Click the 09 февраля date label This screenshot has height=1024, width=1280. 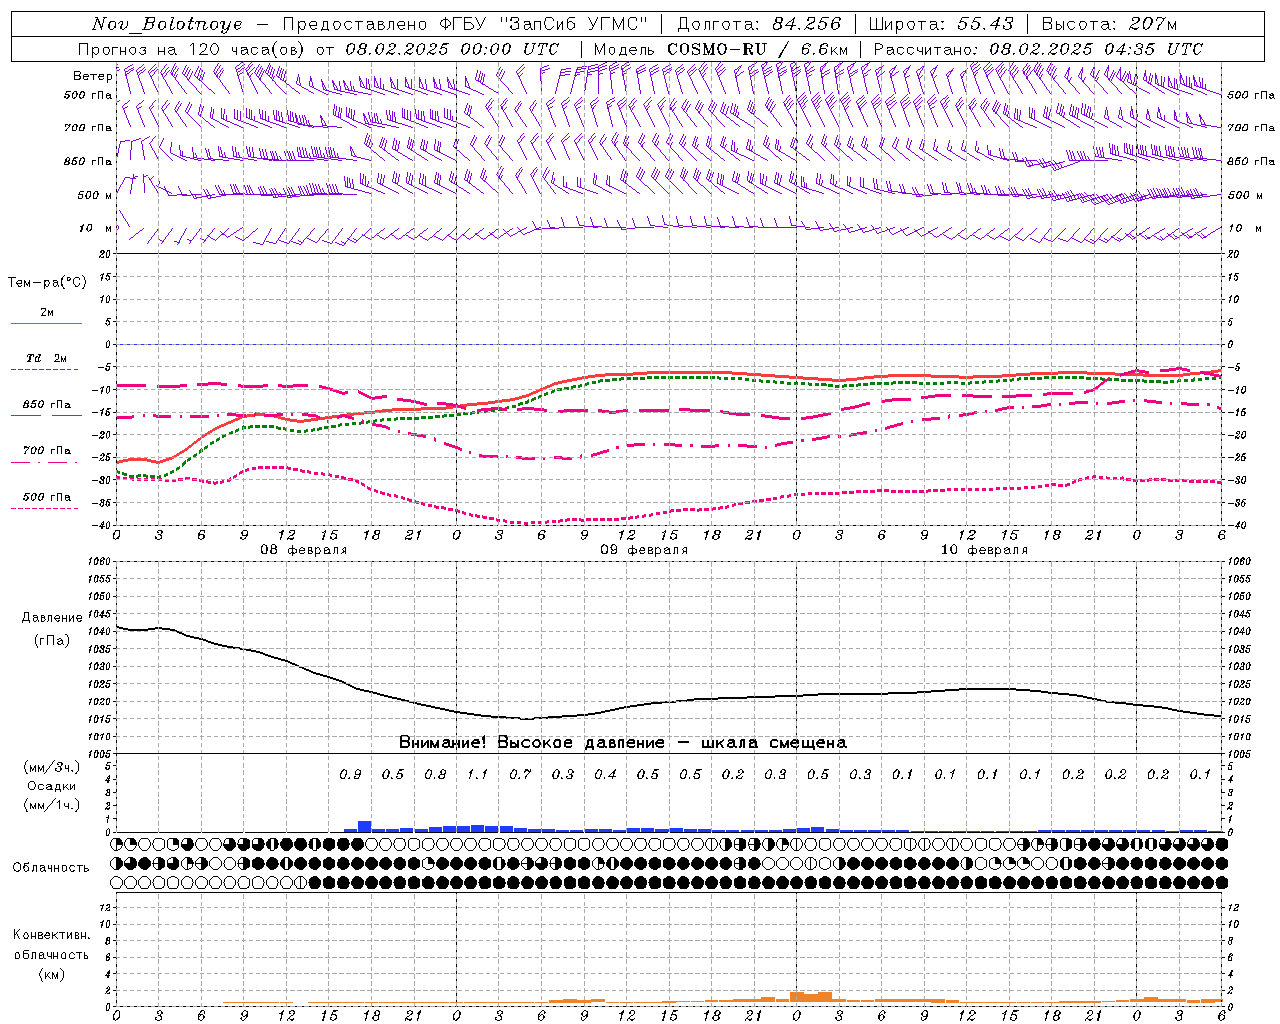(x=644, y=550)
